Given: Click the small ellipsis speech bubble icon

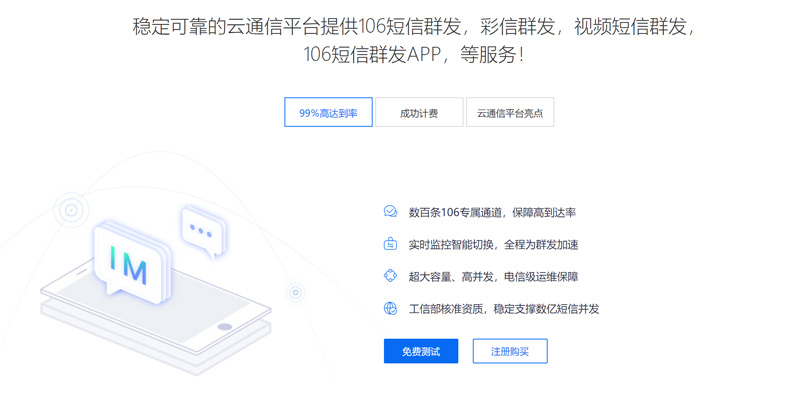Looking at the screenshot, I should 203,231.
